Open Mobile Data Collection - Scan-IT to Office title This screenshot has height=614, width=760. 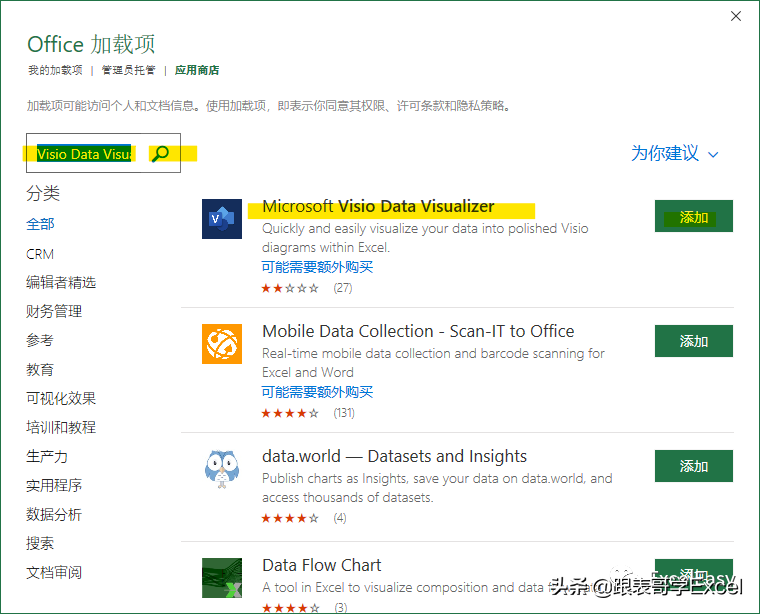coord(418,331)
